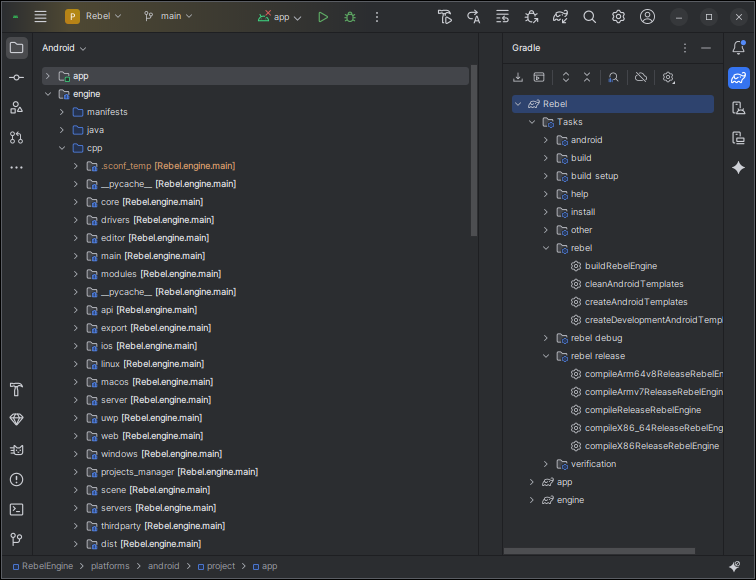Image resolution: width=756 pixels, height=580 pixels.
Task: Click RebelEngine breadcrumb
Action: click(x=43, y=566)
